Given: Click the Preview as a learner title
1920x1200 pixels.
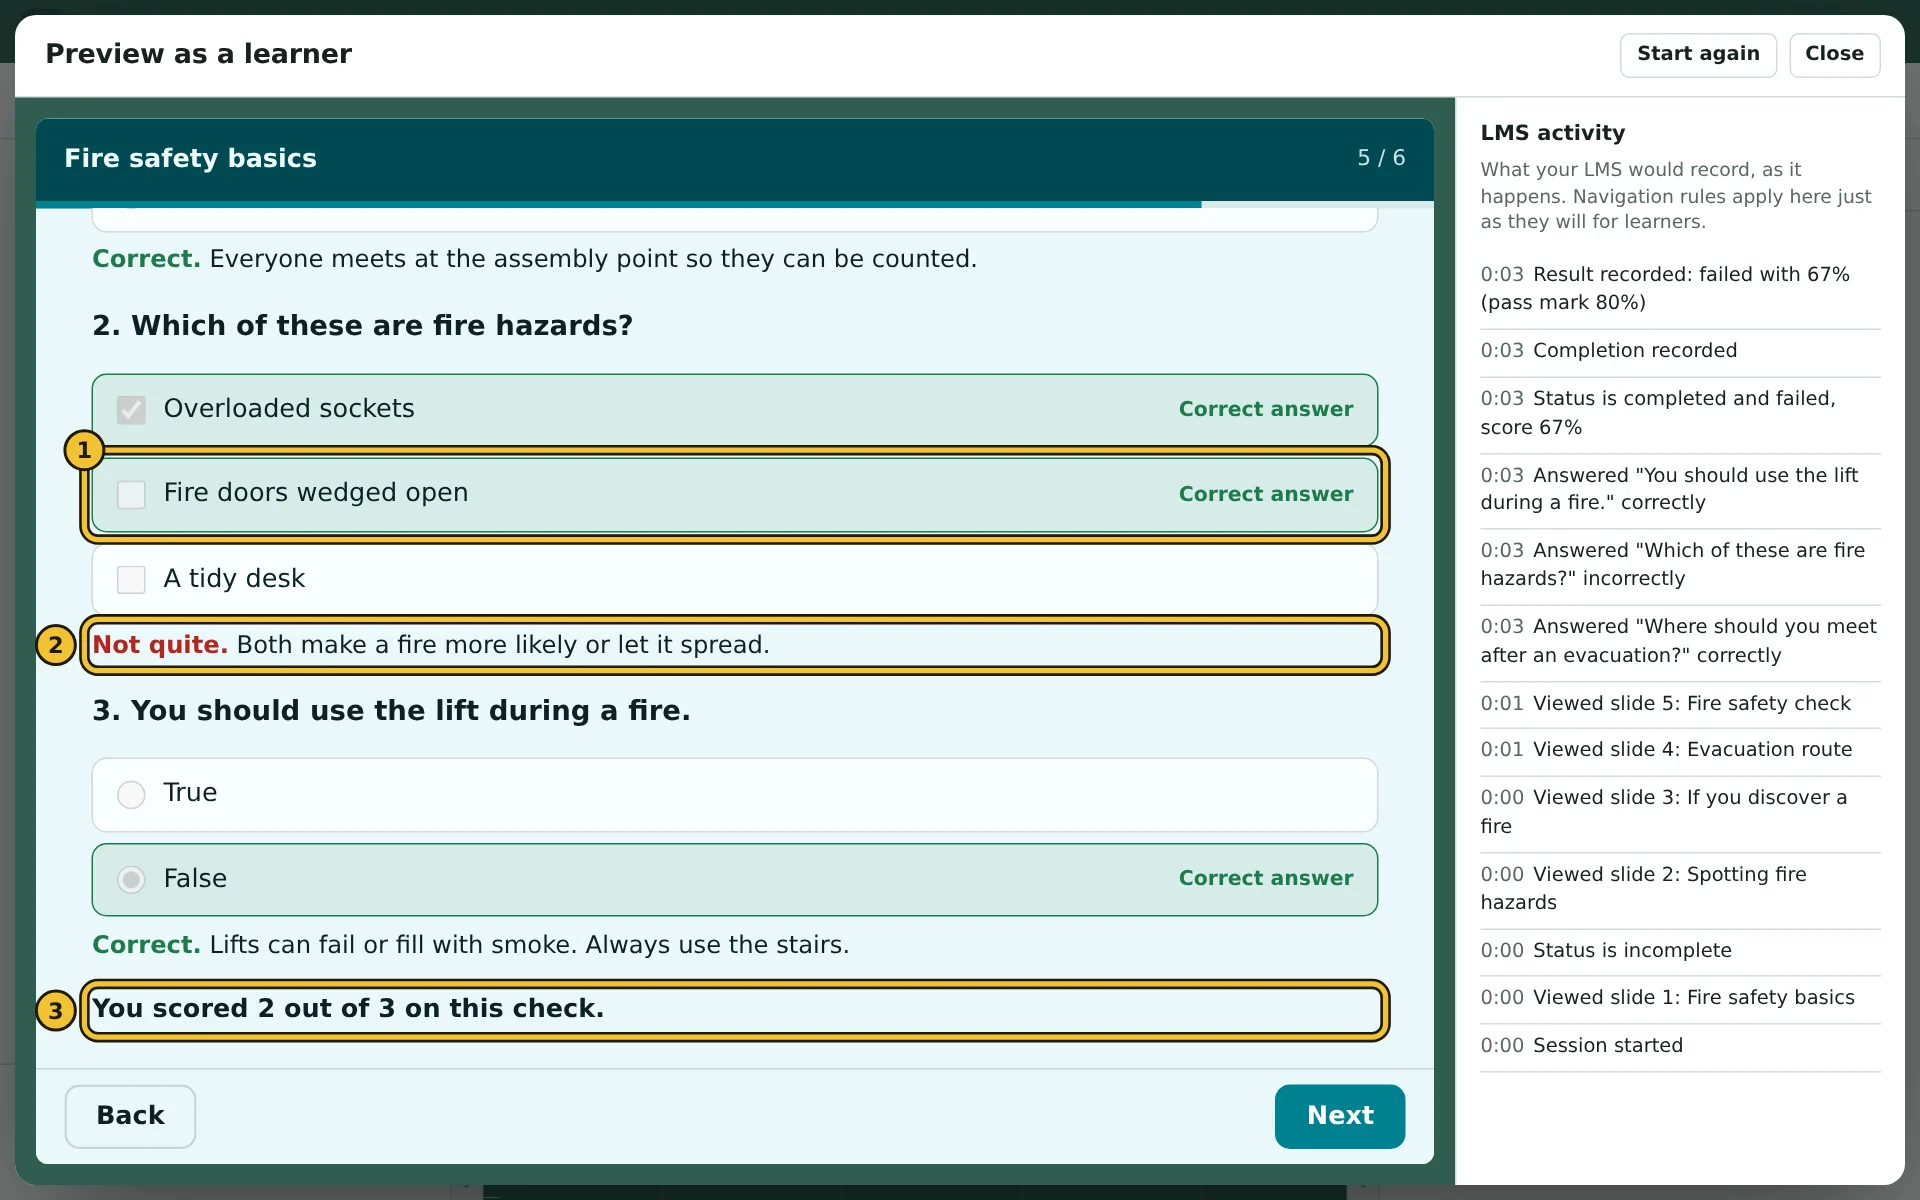Looking at the screenshot, I should 198,54.
